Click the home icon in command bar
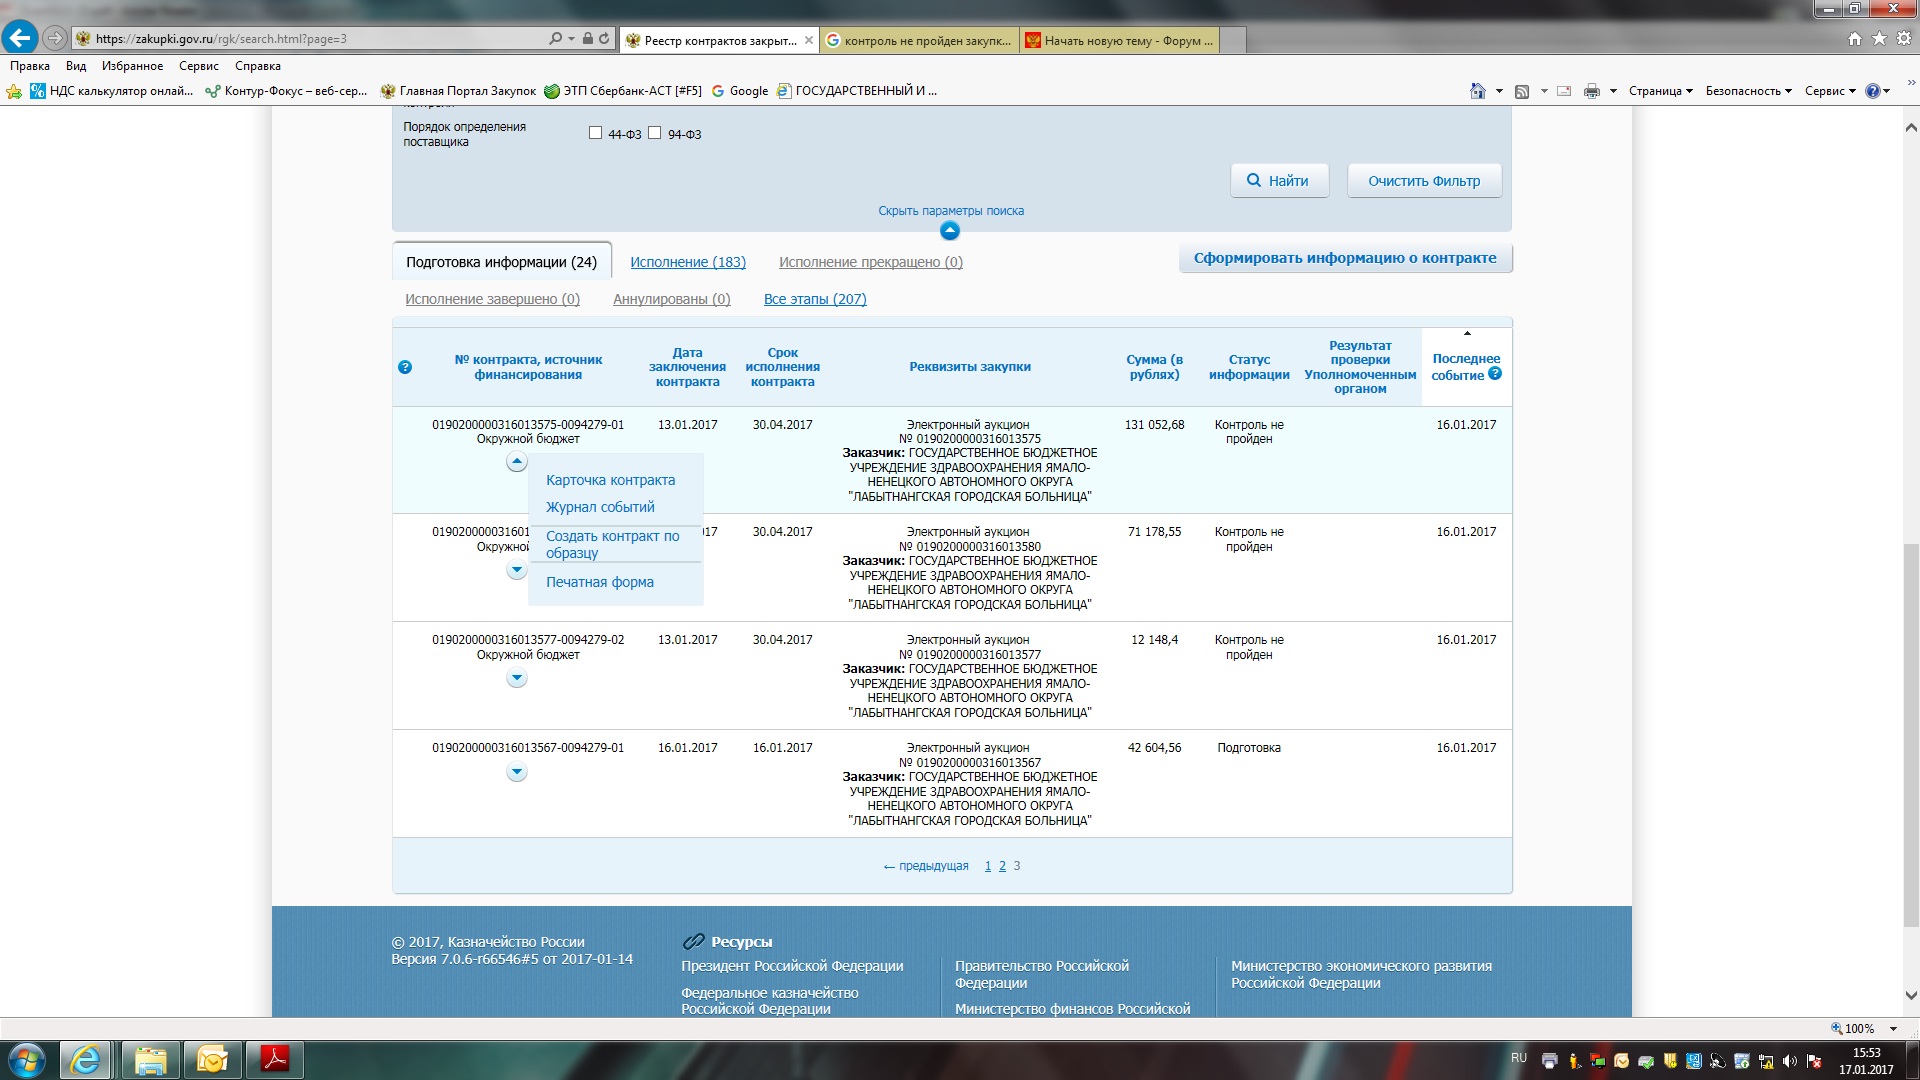1920x1080 pixels. tap(1477, 91)
